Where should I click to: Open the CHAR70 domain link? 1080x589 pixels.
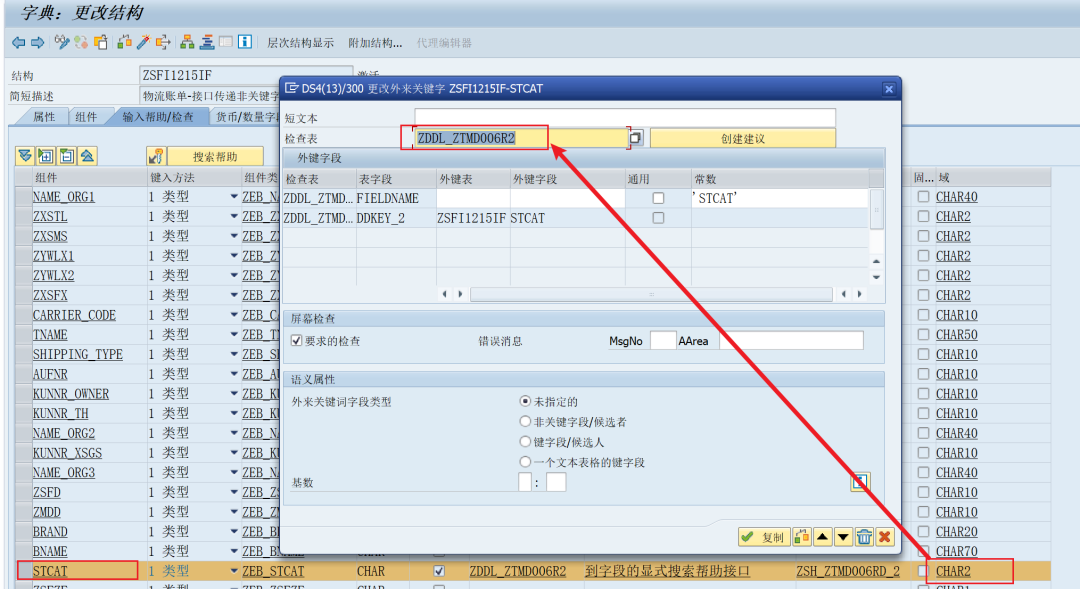click(x=957, y=551)
